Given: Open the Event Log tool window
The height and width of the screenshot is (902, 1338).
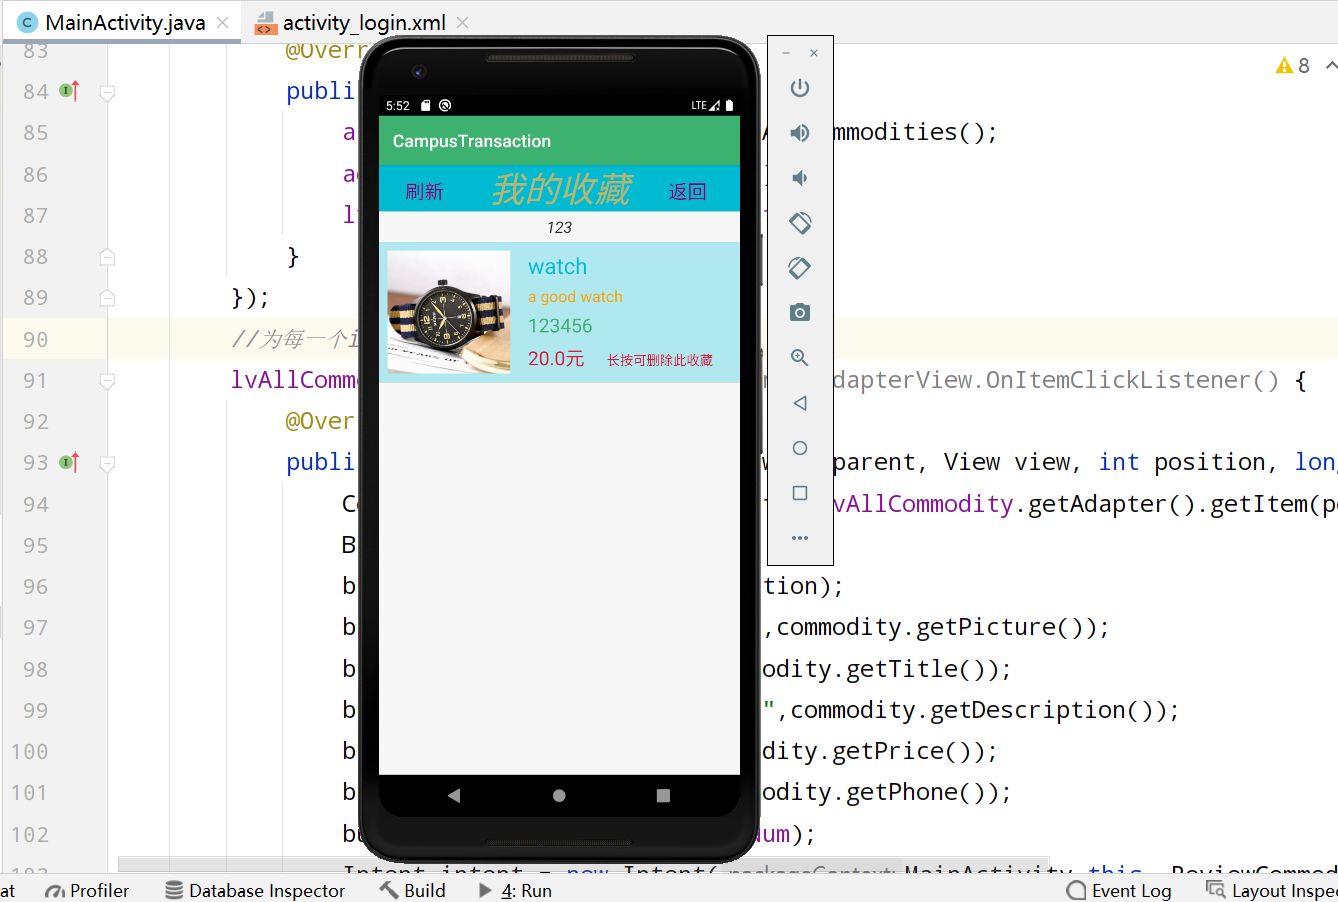Looking at the screenshot, I should [x=1119, y=890].
